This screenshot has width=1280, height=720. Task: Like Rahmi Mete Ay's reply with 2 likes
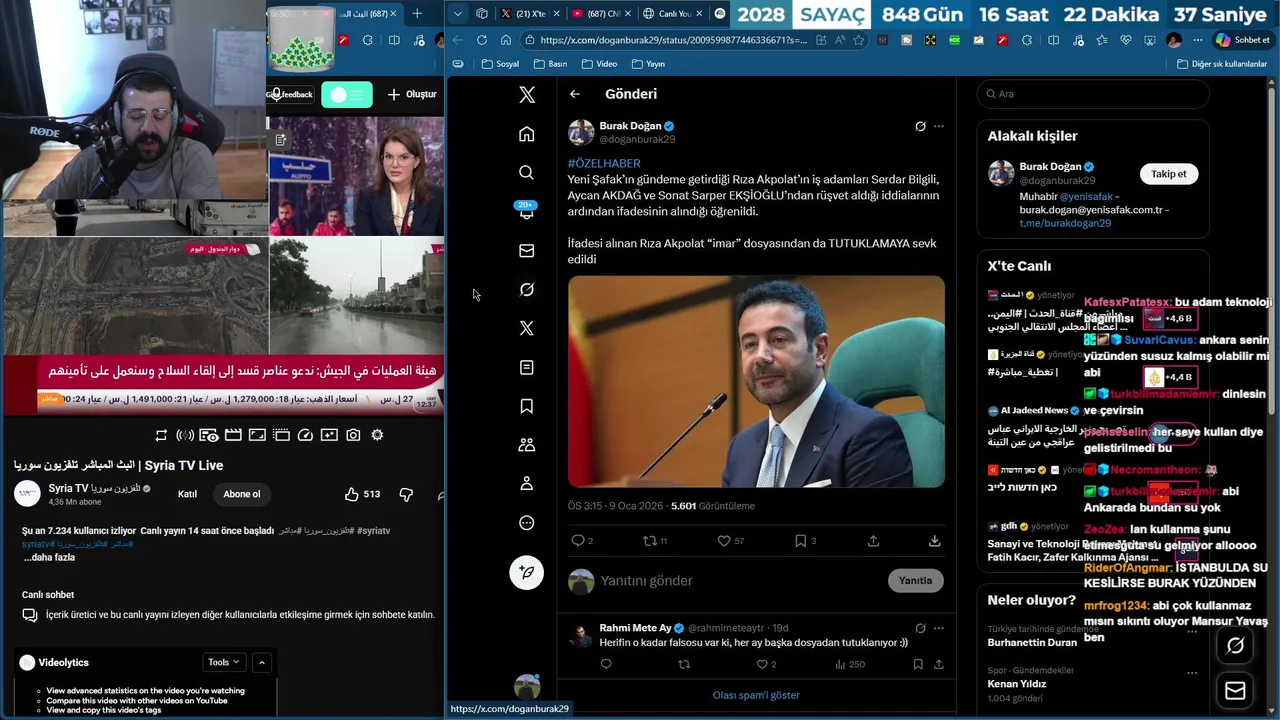pos(766,664)
